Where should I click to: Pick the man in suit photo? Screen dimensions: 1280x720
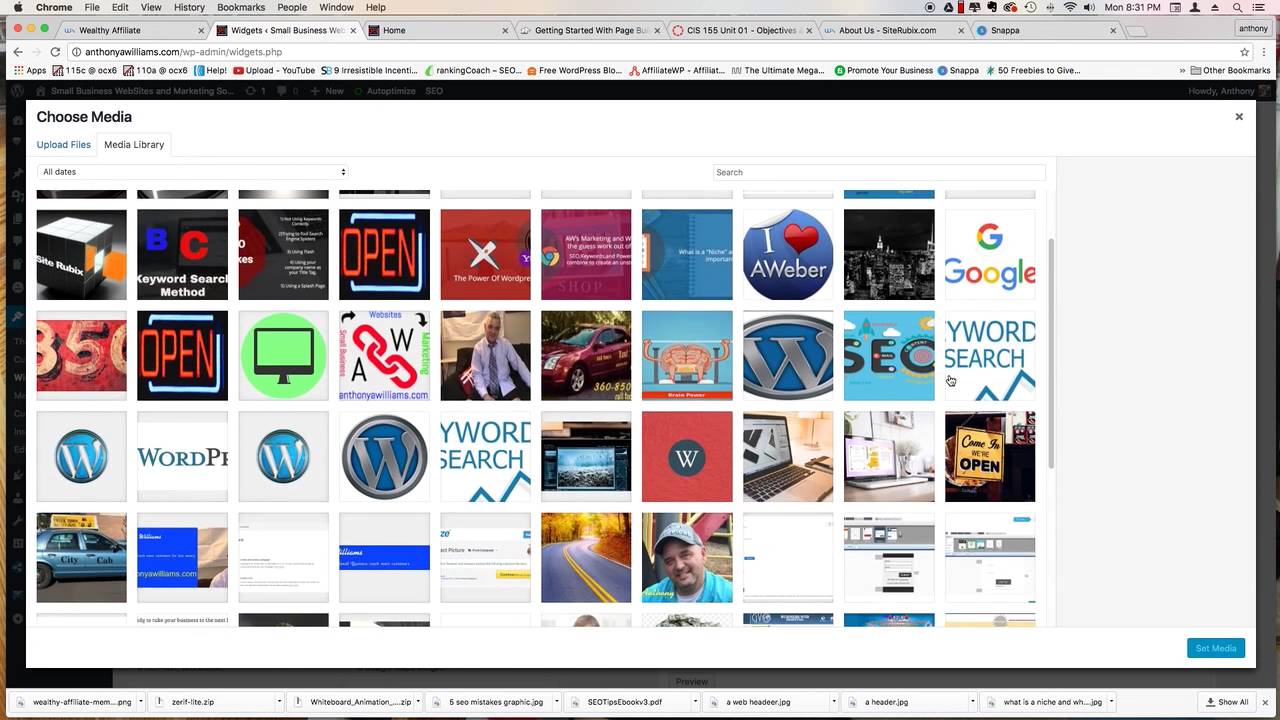tap(485, 355)
